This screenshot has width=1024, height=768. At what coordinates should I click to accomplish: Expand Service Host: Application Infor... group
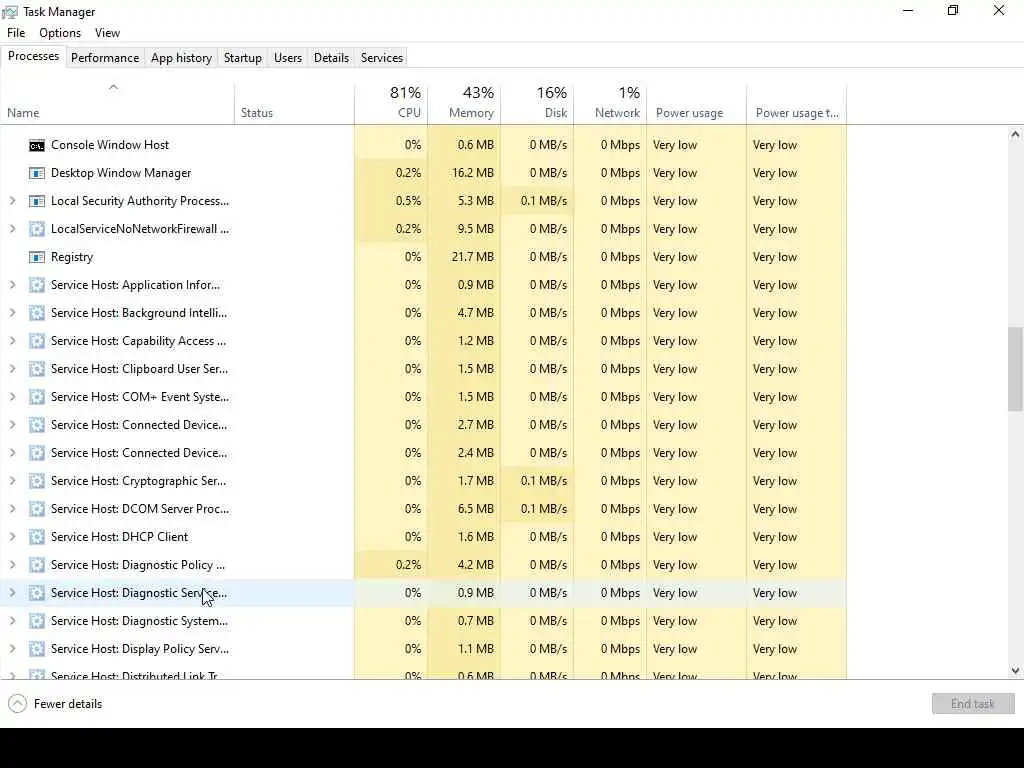pyautogui.click(x=12, y=285)
